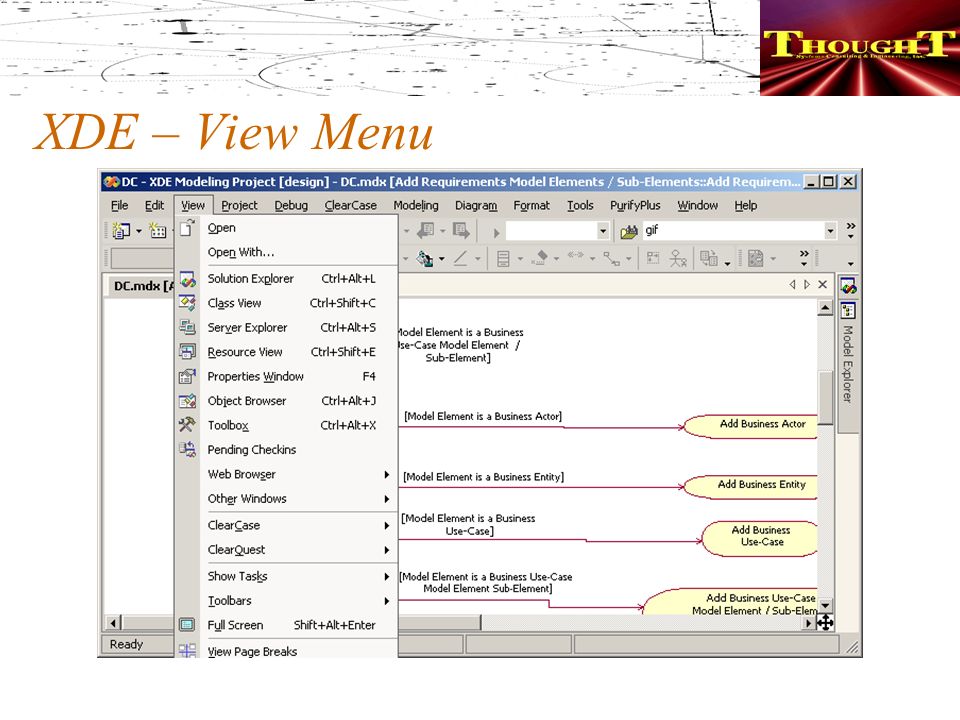Open the Diagram menu
960x720 pixels.
[476, 205]
